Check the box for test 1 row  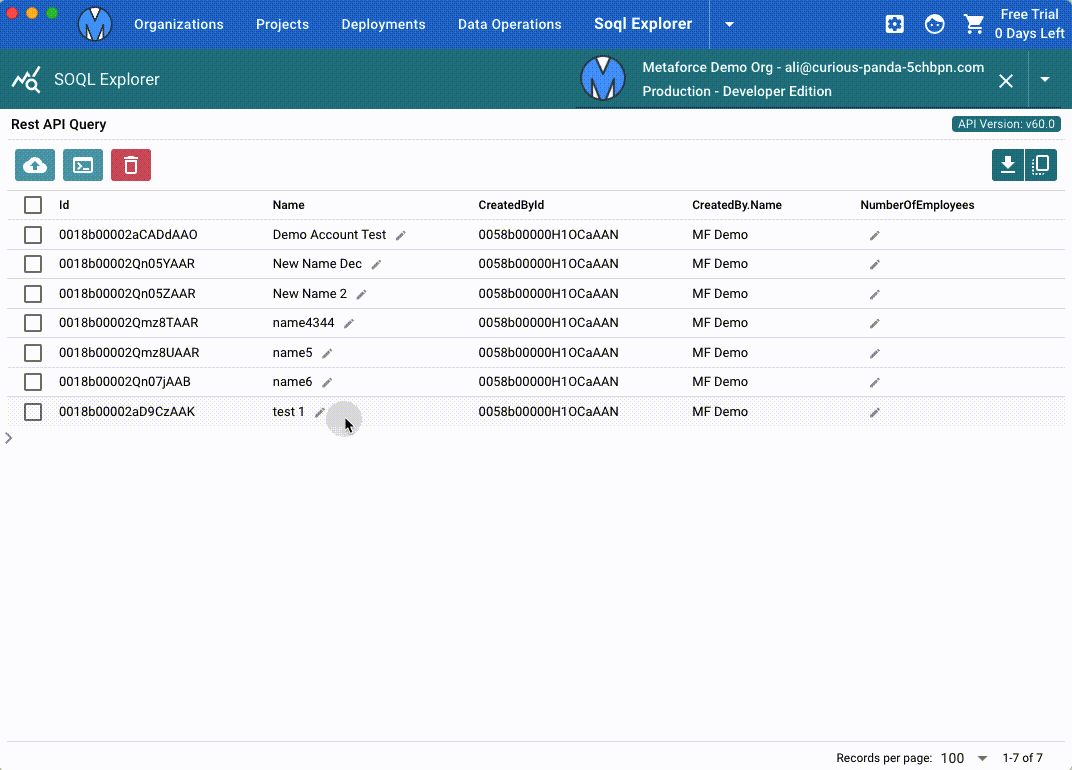click(33, 412)
